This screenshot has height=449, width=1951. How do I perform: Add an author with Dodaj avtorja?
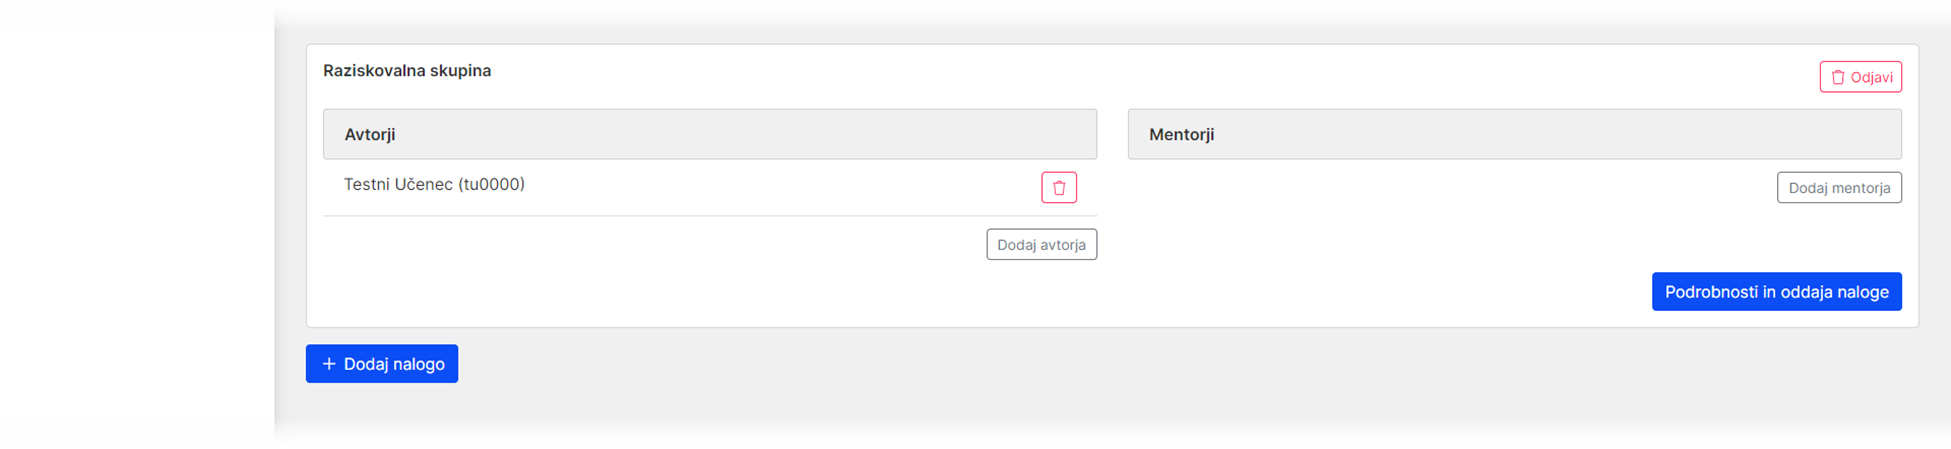tap(1041, 245)
